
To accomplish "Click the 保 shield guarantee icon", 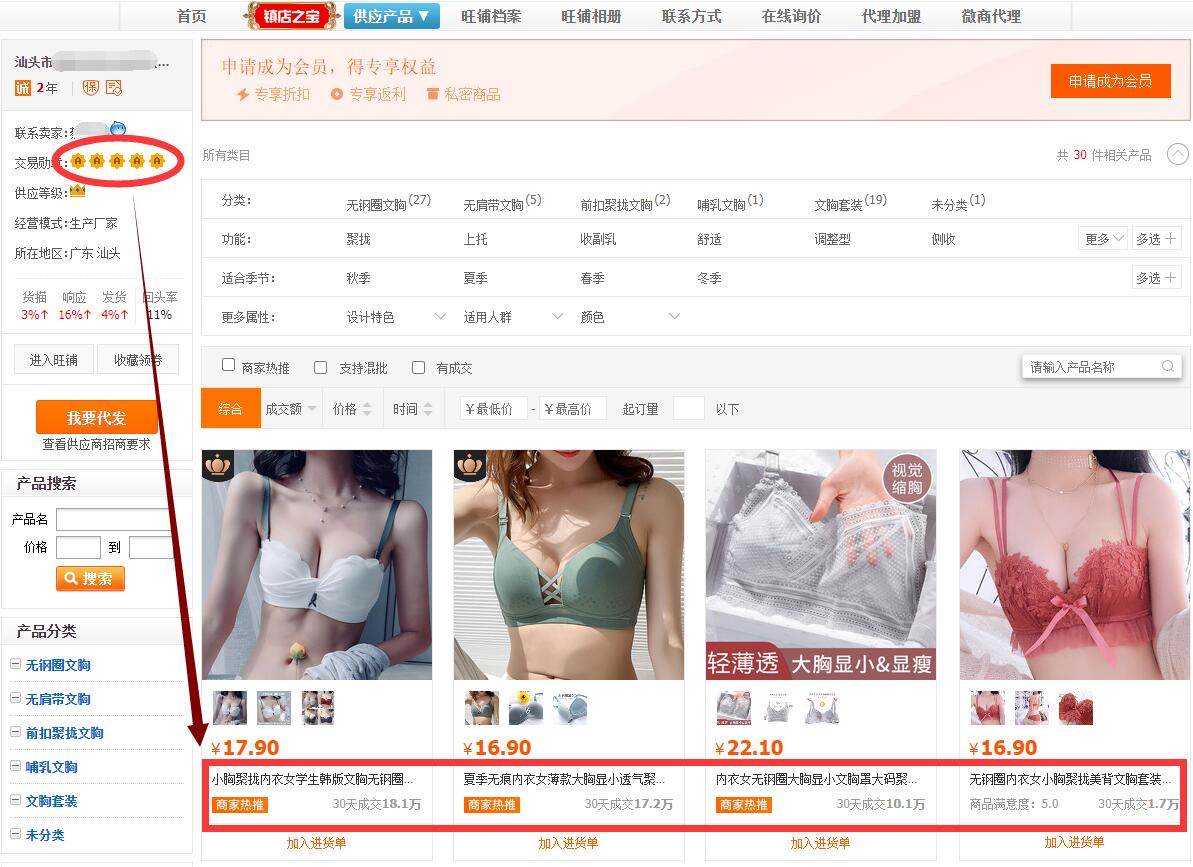I will pos(91,88).
